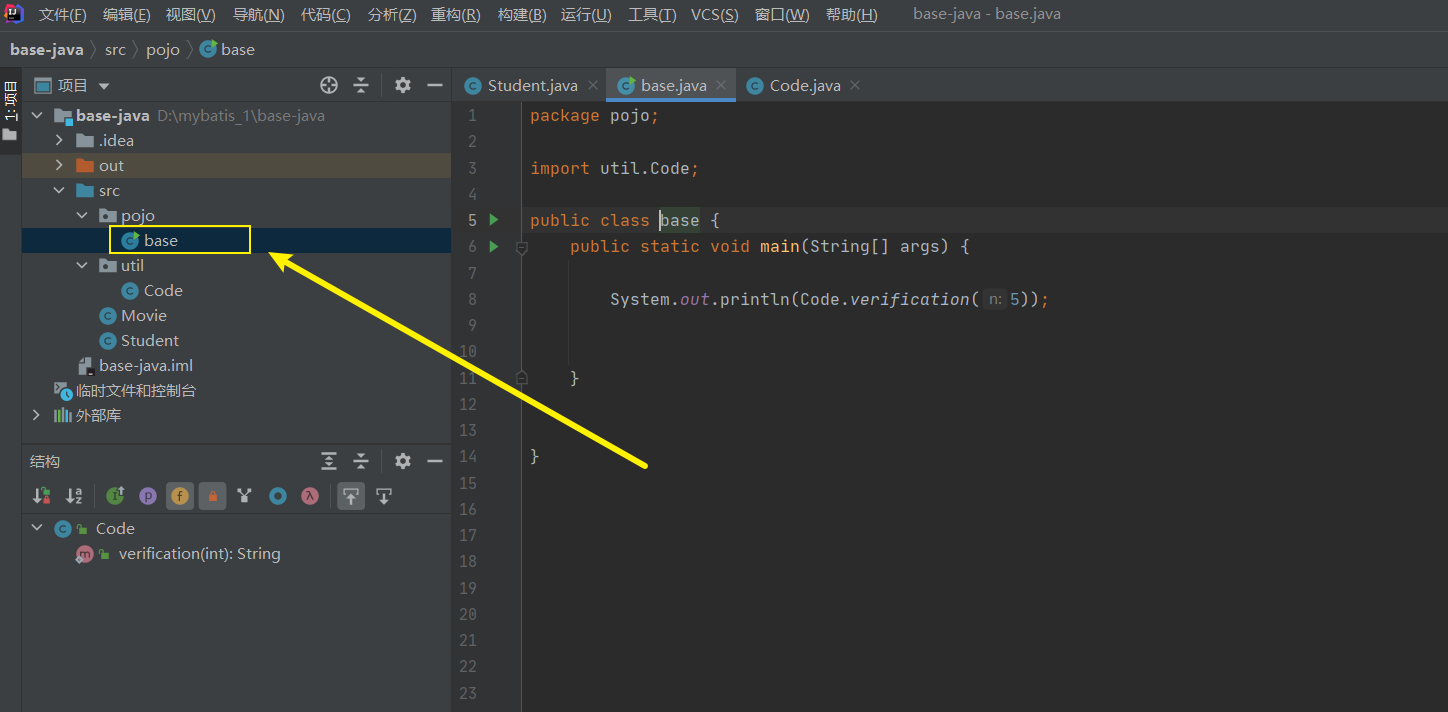The height and width of the screenshot is (712, 1448).
Task: Collapse the src folder
Action: pyautogui.click(x=59, y=190)
